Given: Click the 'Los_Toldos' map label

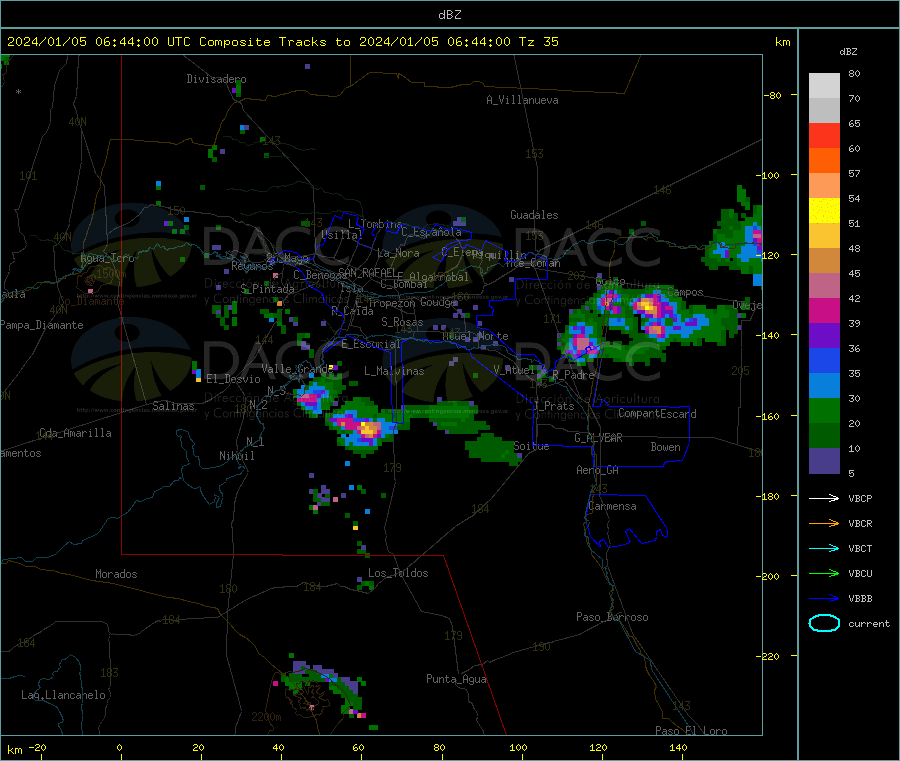Looking at the screenshot, I should pyautogui.click(x=398, y=573).
